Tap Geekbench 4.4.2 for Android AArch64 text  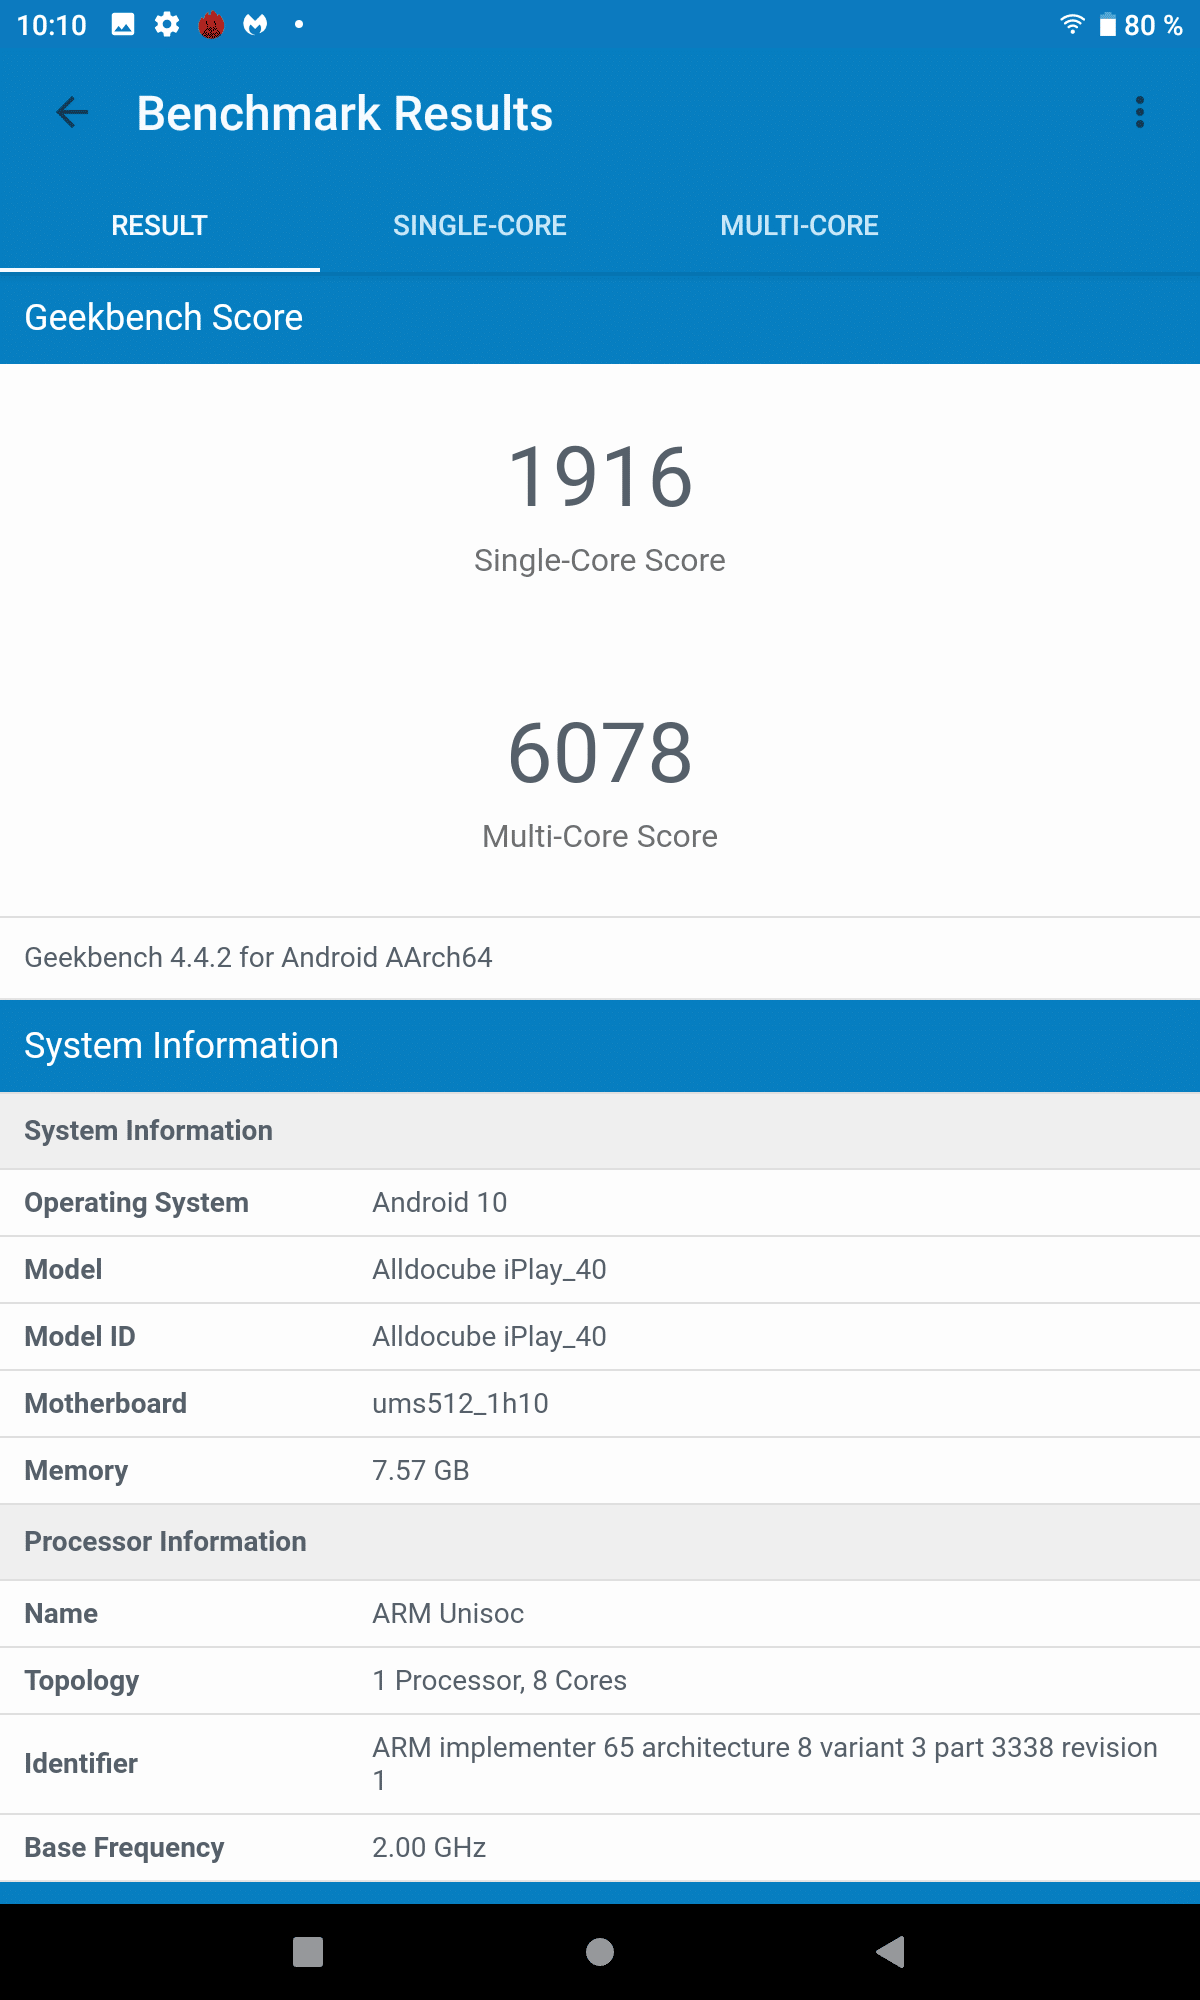[258, 958]
